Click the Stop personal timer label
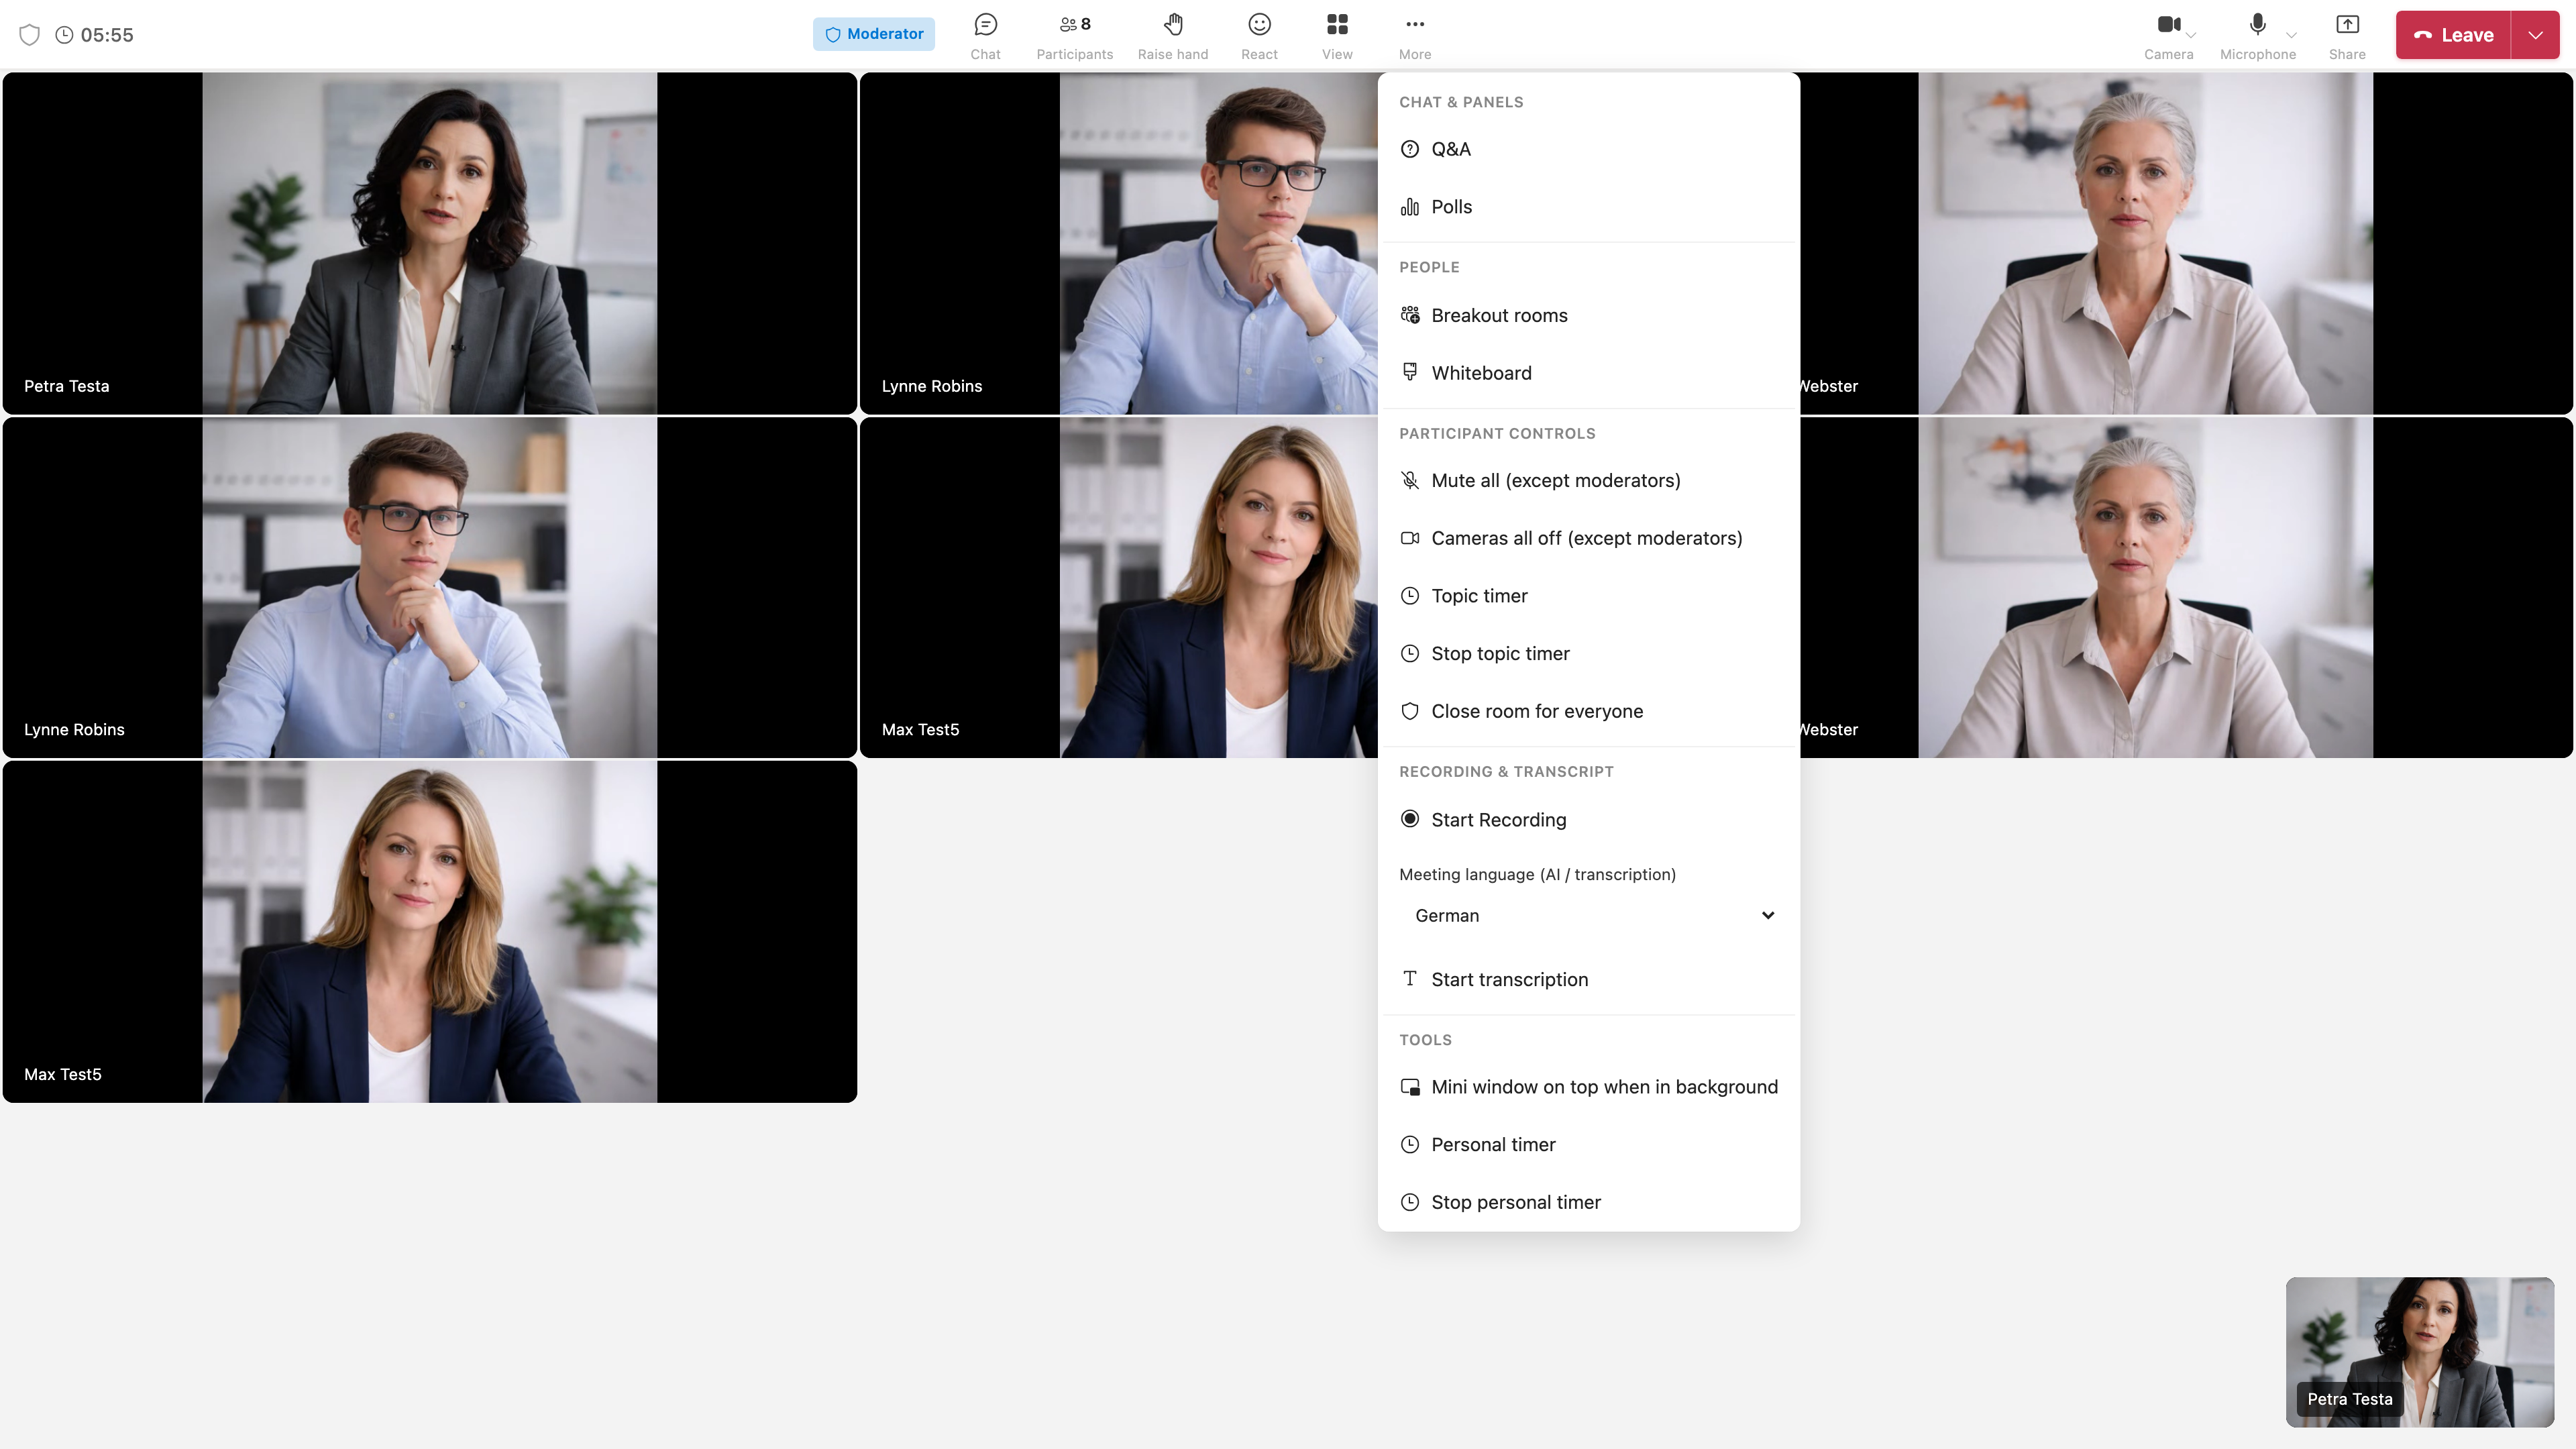 [1516, 1202]
